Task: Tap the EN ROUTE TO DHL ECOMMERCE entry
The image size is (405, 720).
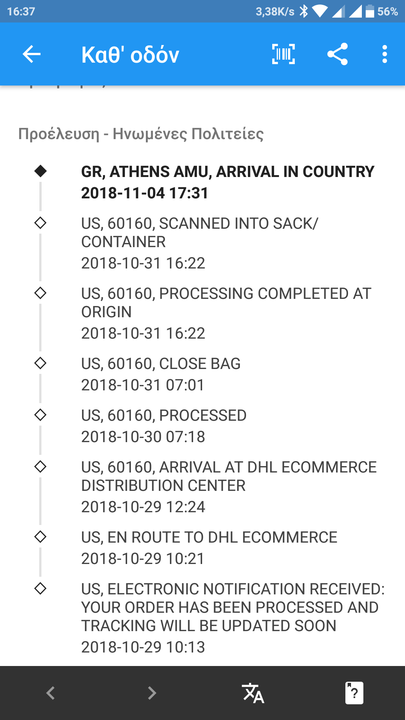Action: point(209,547)
